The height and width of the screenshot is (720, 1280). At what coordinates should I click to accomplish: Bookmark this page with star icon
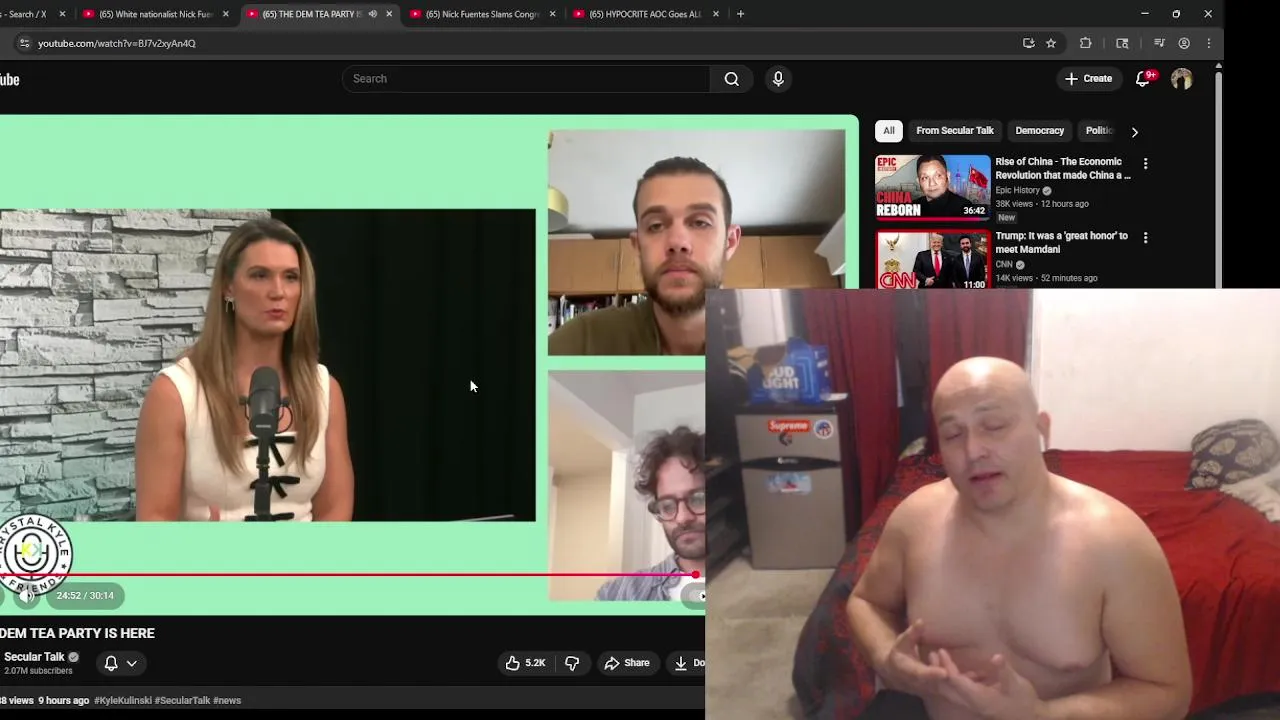[x=1051, y=43]
